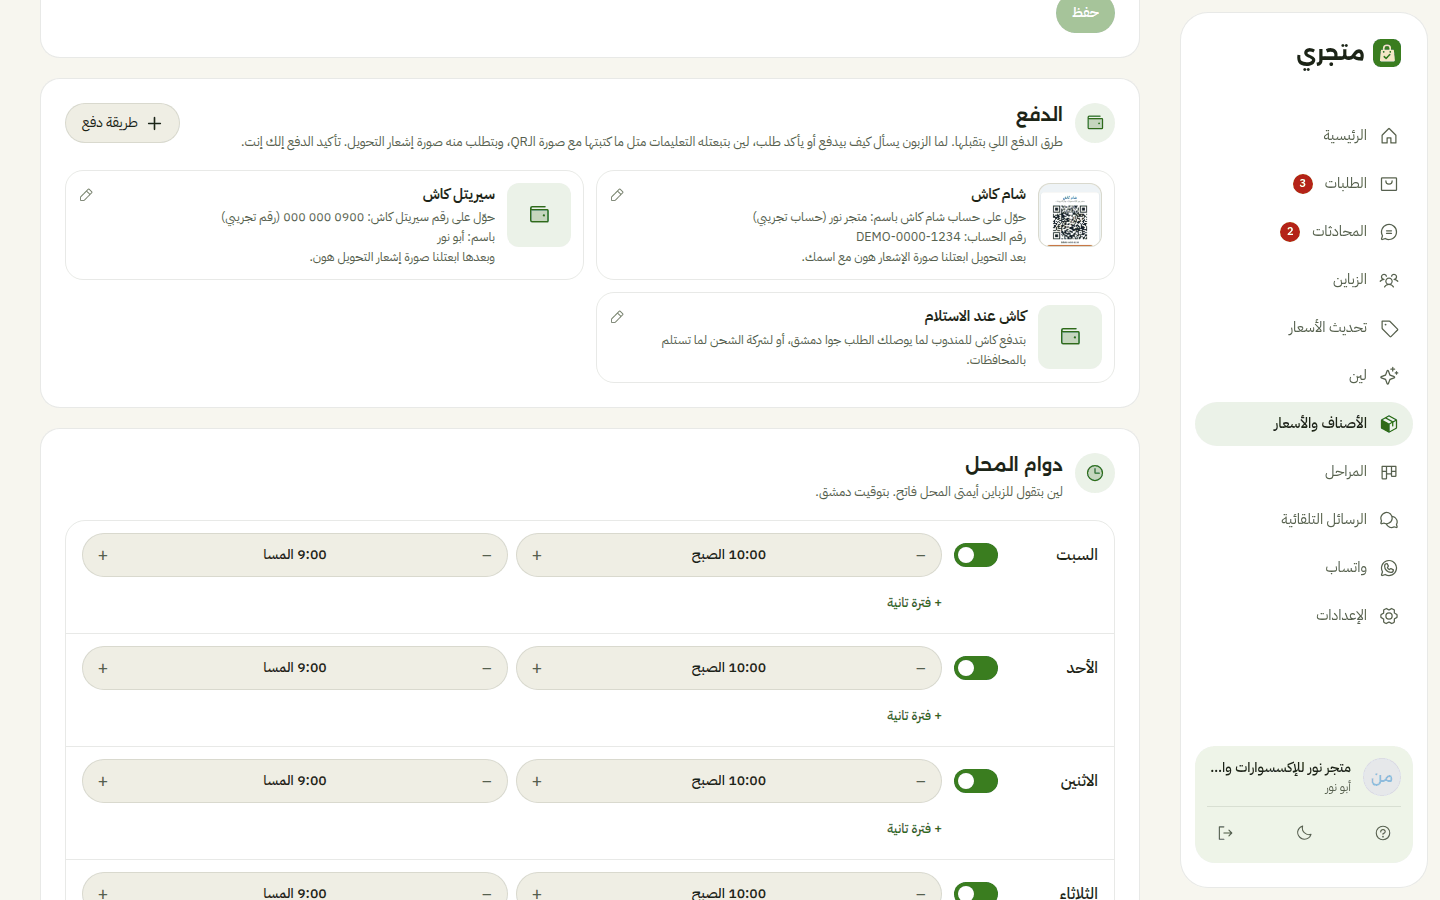Open تحديث الأسعار page
The height and width of the screenshot is (900, 1440).
(x=1304, y=328)
